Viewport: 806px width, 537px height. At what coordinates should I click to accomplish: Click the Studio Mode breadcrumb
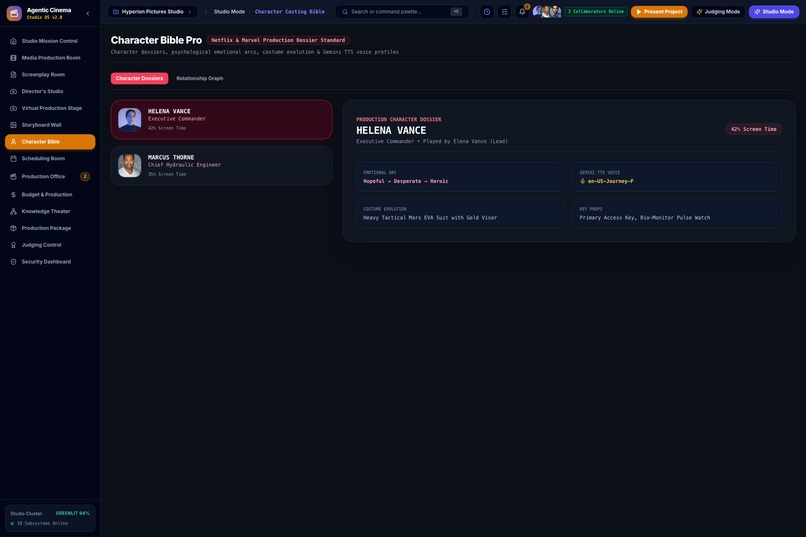point(229,12)
